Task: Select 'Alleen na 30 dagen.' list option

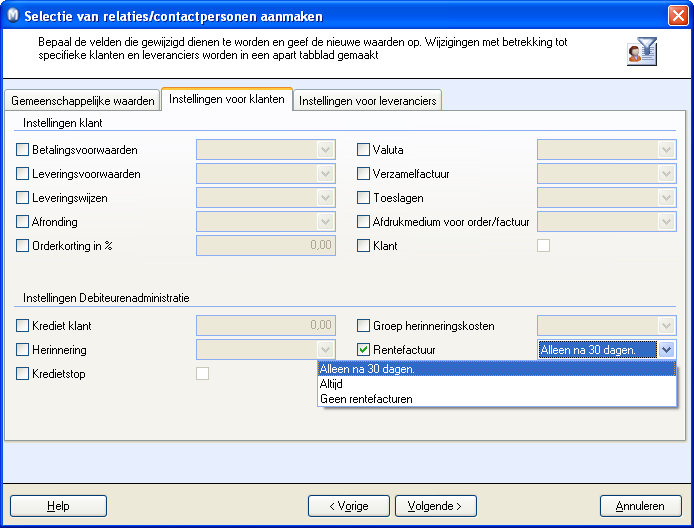Action: coord(497,369)
